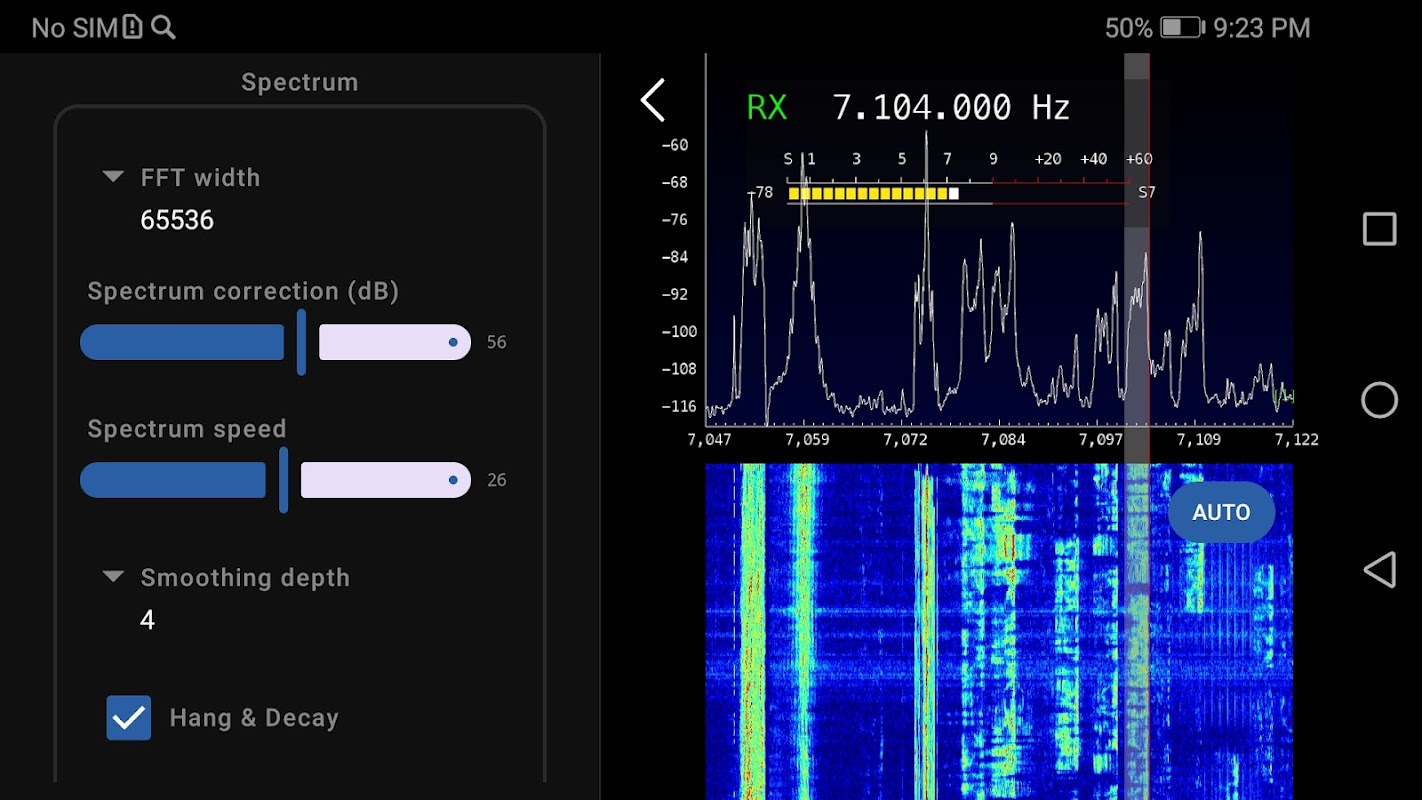The image size is (1422, 800).
Task: Toggle the Hang & Decay checkbox
Action: point(129,718)
